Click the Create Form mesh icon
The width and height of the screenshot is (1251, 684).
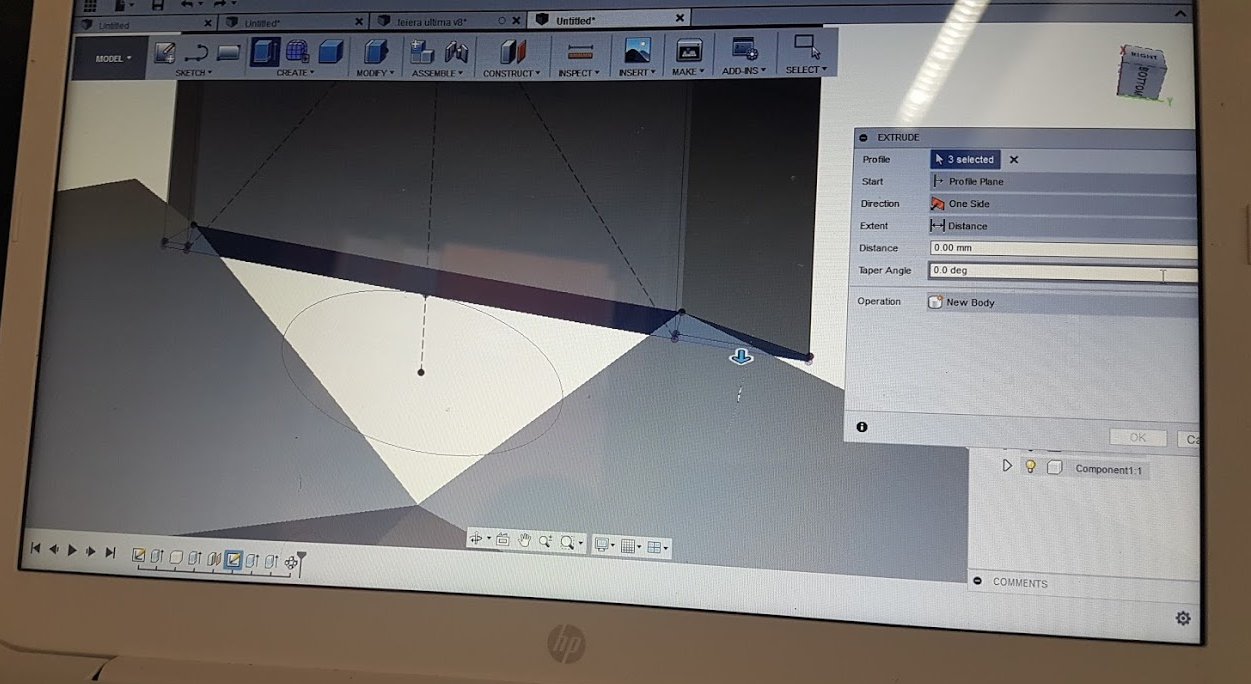tap(297, 52)
